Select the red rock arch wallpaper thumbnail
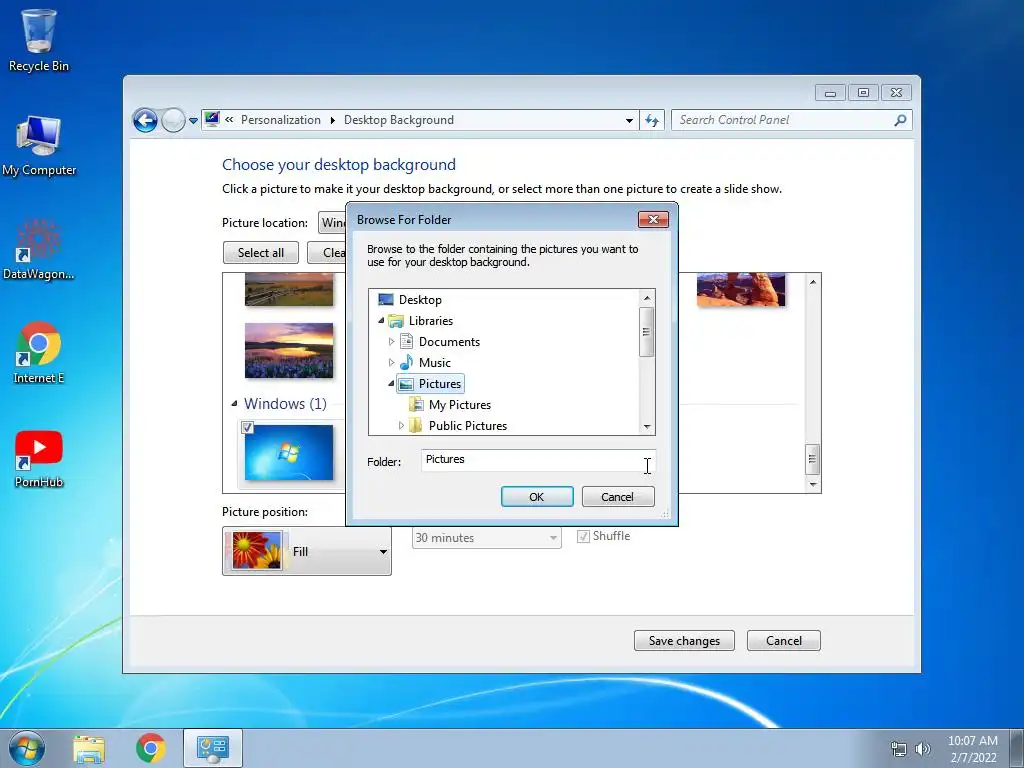Image resolution: width=1024 pixels, height=768 pixels. tap(741, 290)
